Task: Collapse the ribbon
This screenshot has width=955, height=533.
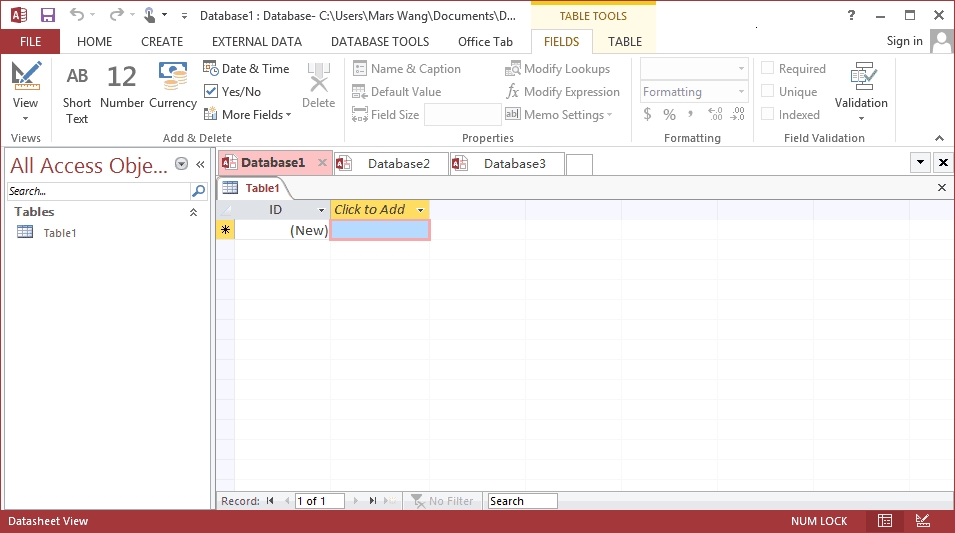Action: click(939, 138)
